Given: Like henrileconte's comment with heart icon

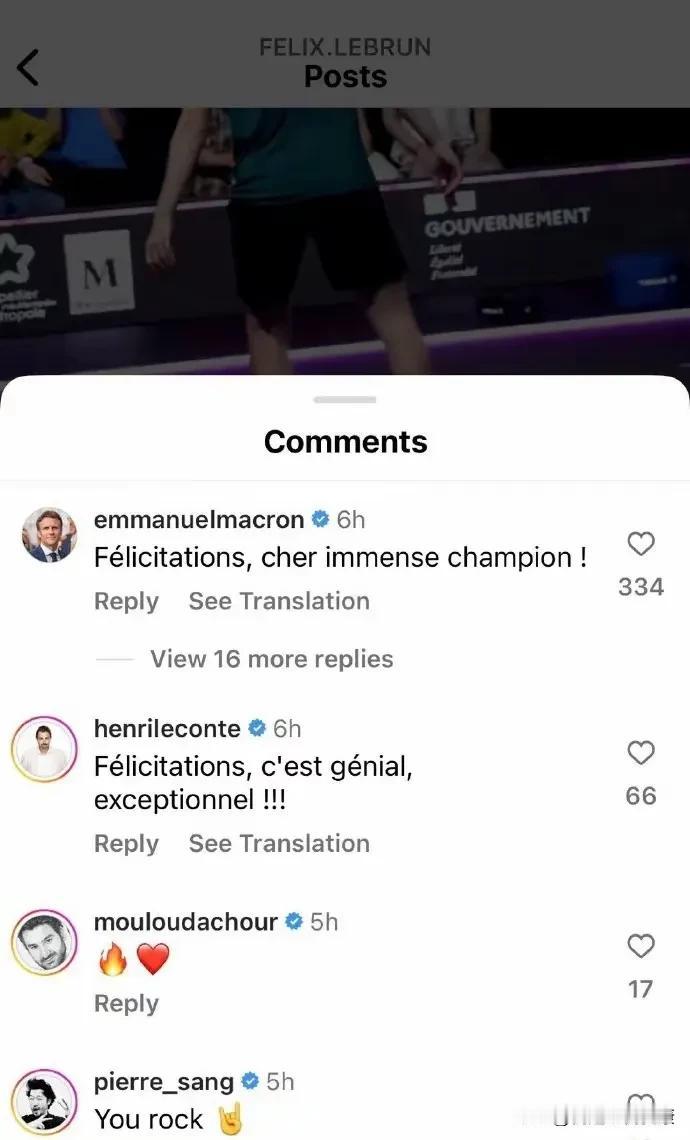Looking at the screenshot, I should point(641,752).
